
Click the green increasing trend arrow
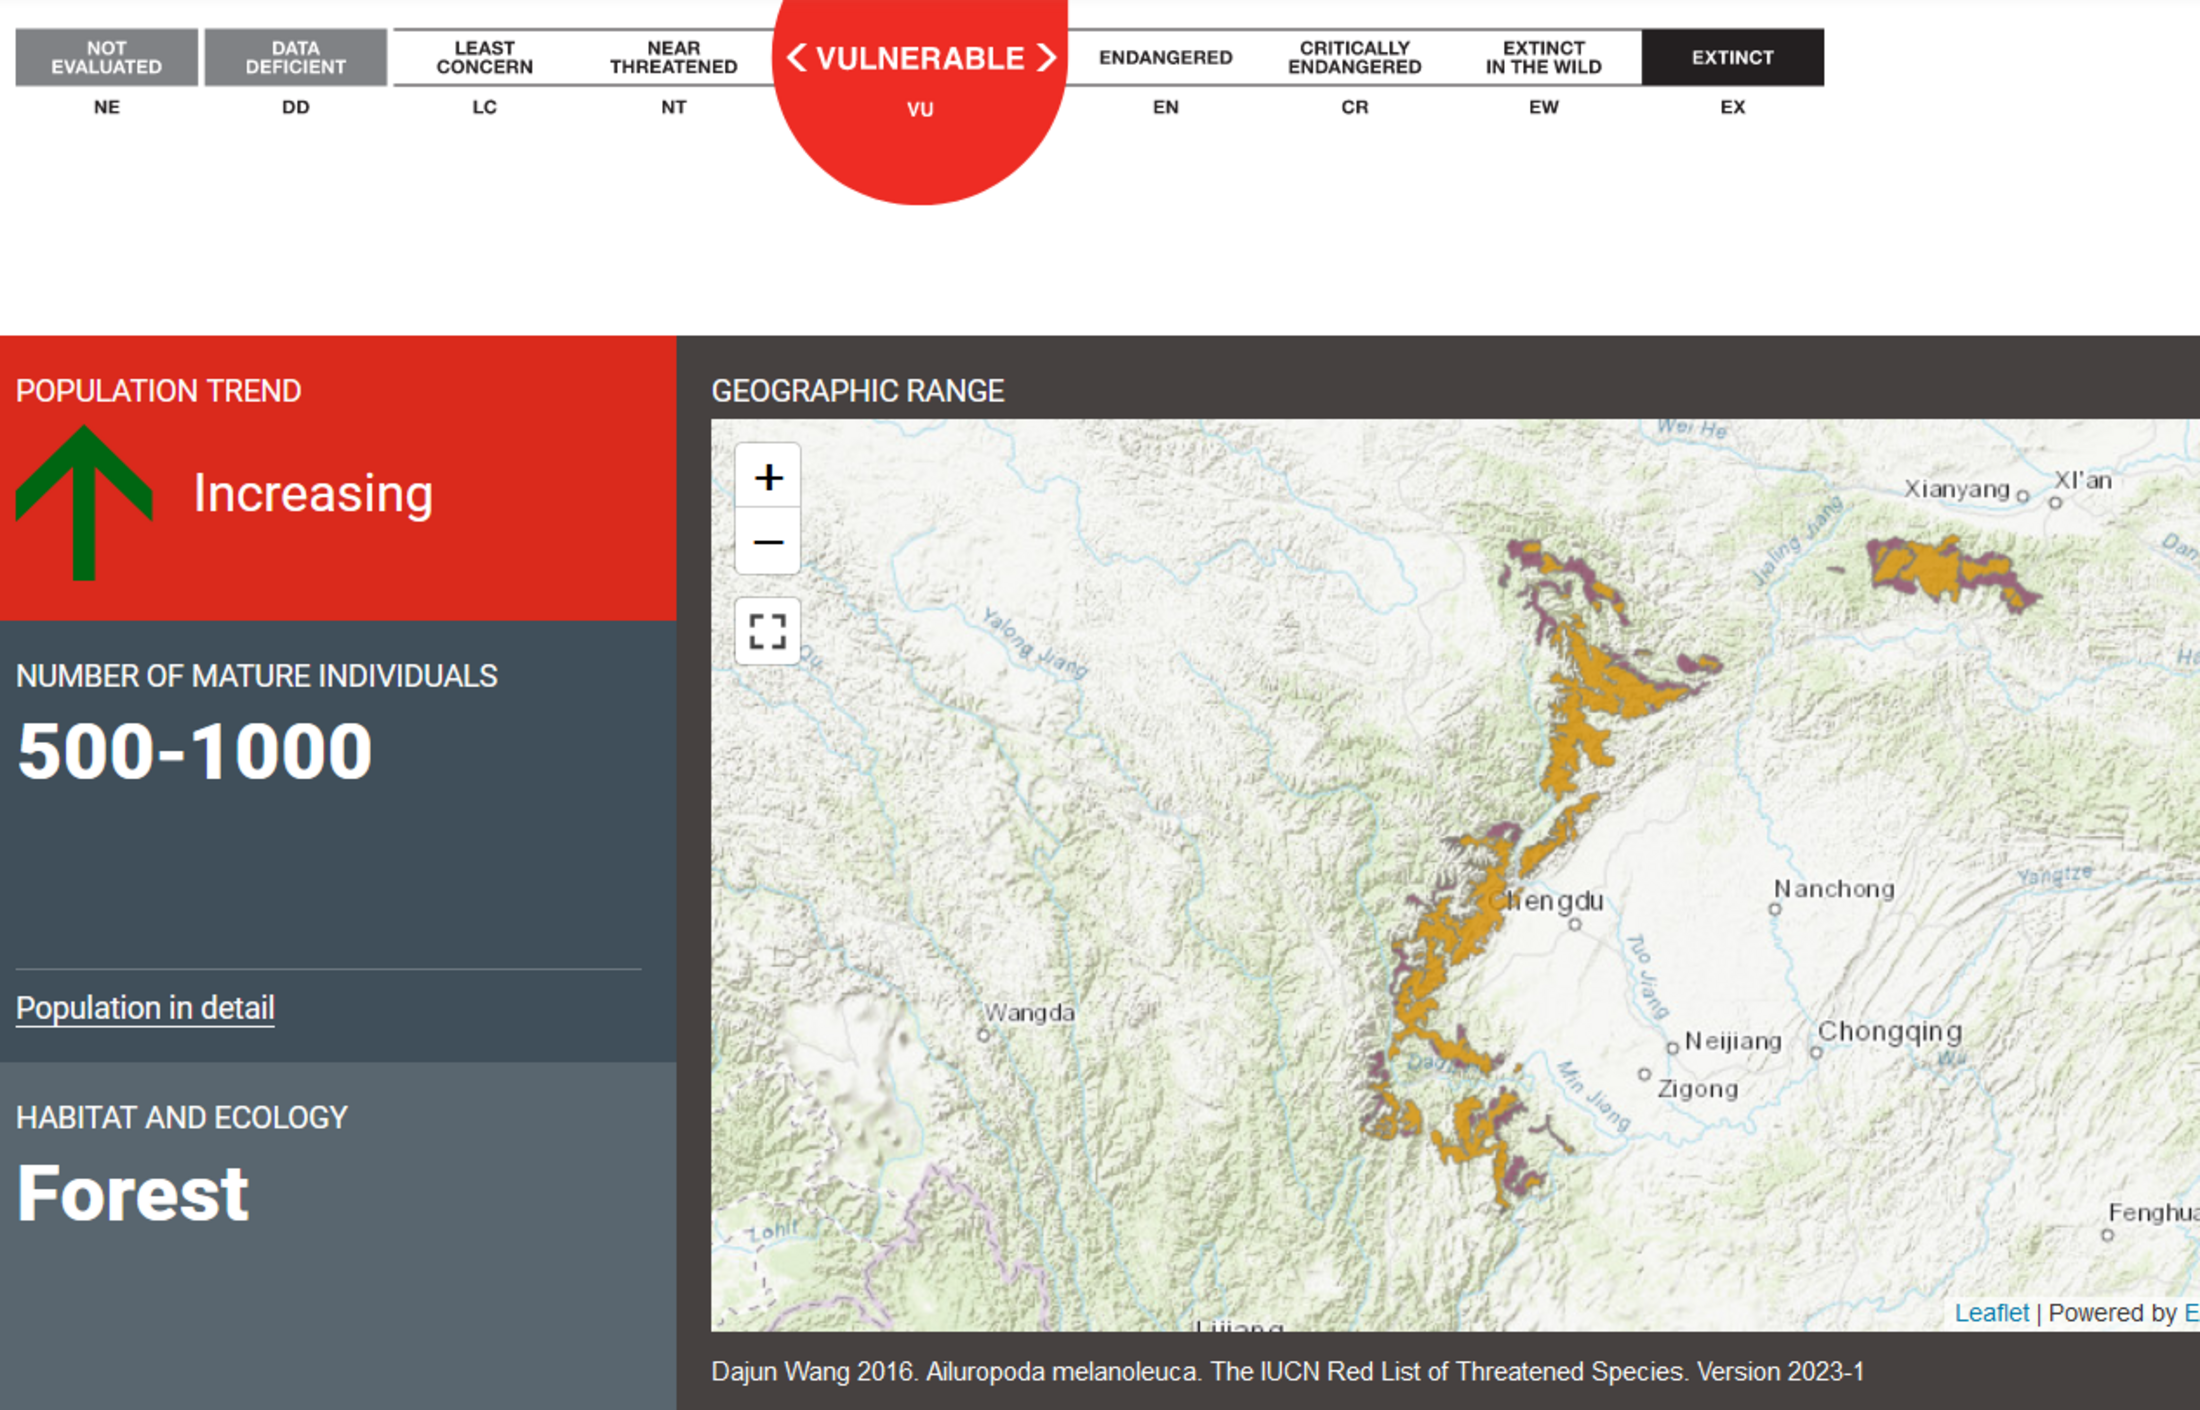[x=84, y=502]
